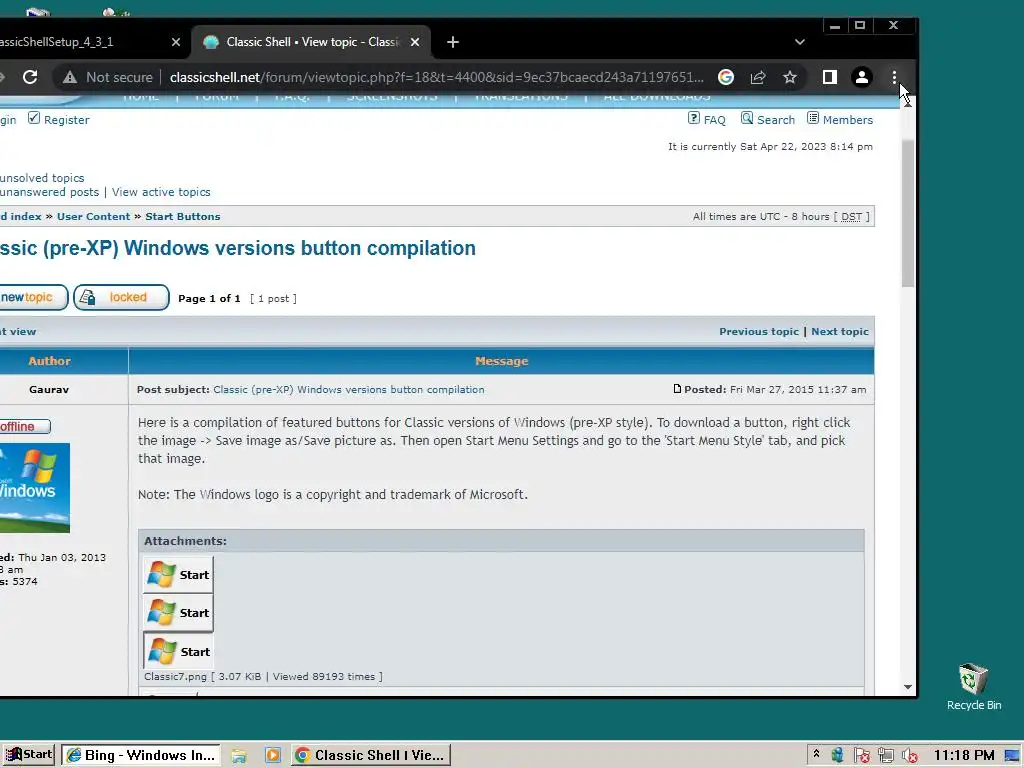The height and width of the screenshot is (768, 1024).
Task: Open the Chrome side panel icon
Action: (829, 77)
